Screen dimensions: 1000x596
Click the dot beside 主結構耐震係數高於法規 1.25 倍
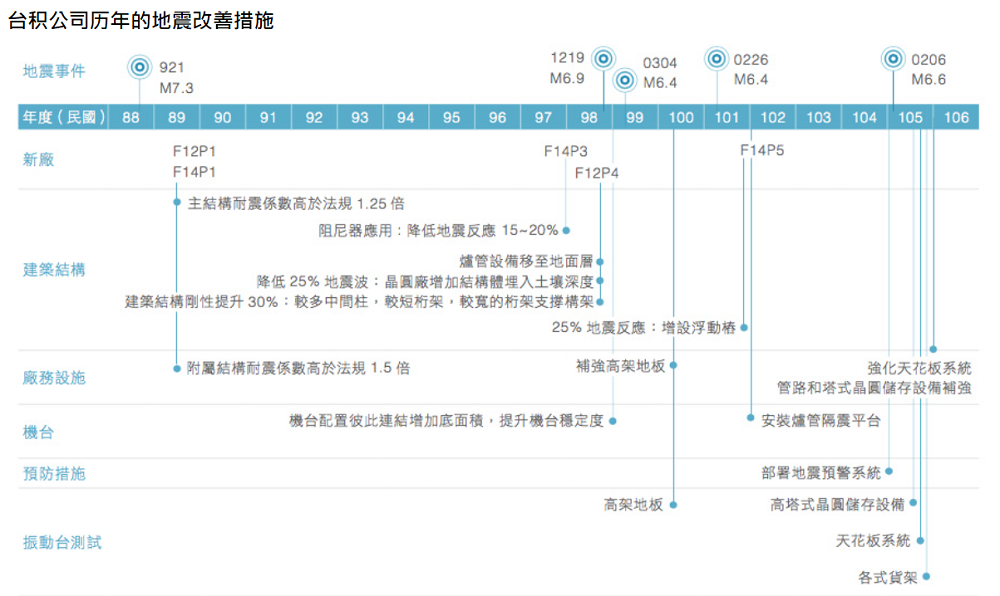(x=177, y=202)
